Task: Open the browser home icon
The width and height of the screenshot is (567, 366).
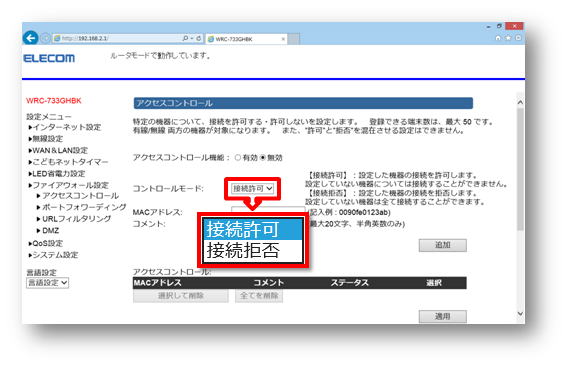Action: 498,38
